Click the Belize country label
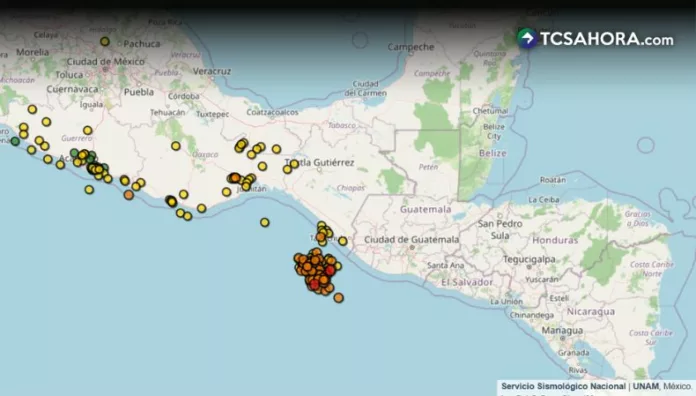 click(493, 153)
